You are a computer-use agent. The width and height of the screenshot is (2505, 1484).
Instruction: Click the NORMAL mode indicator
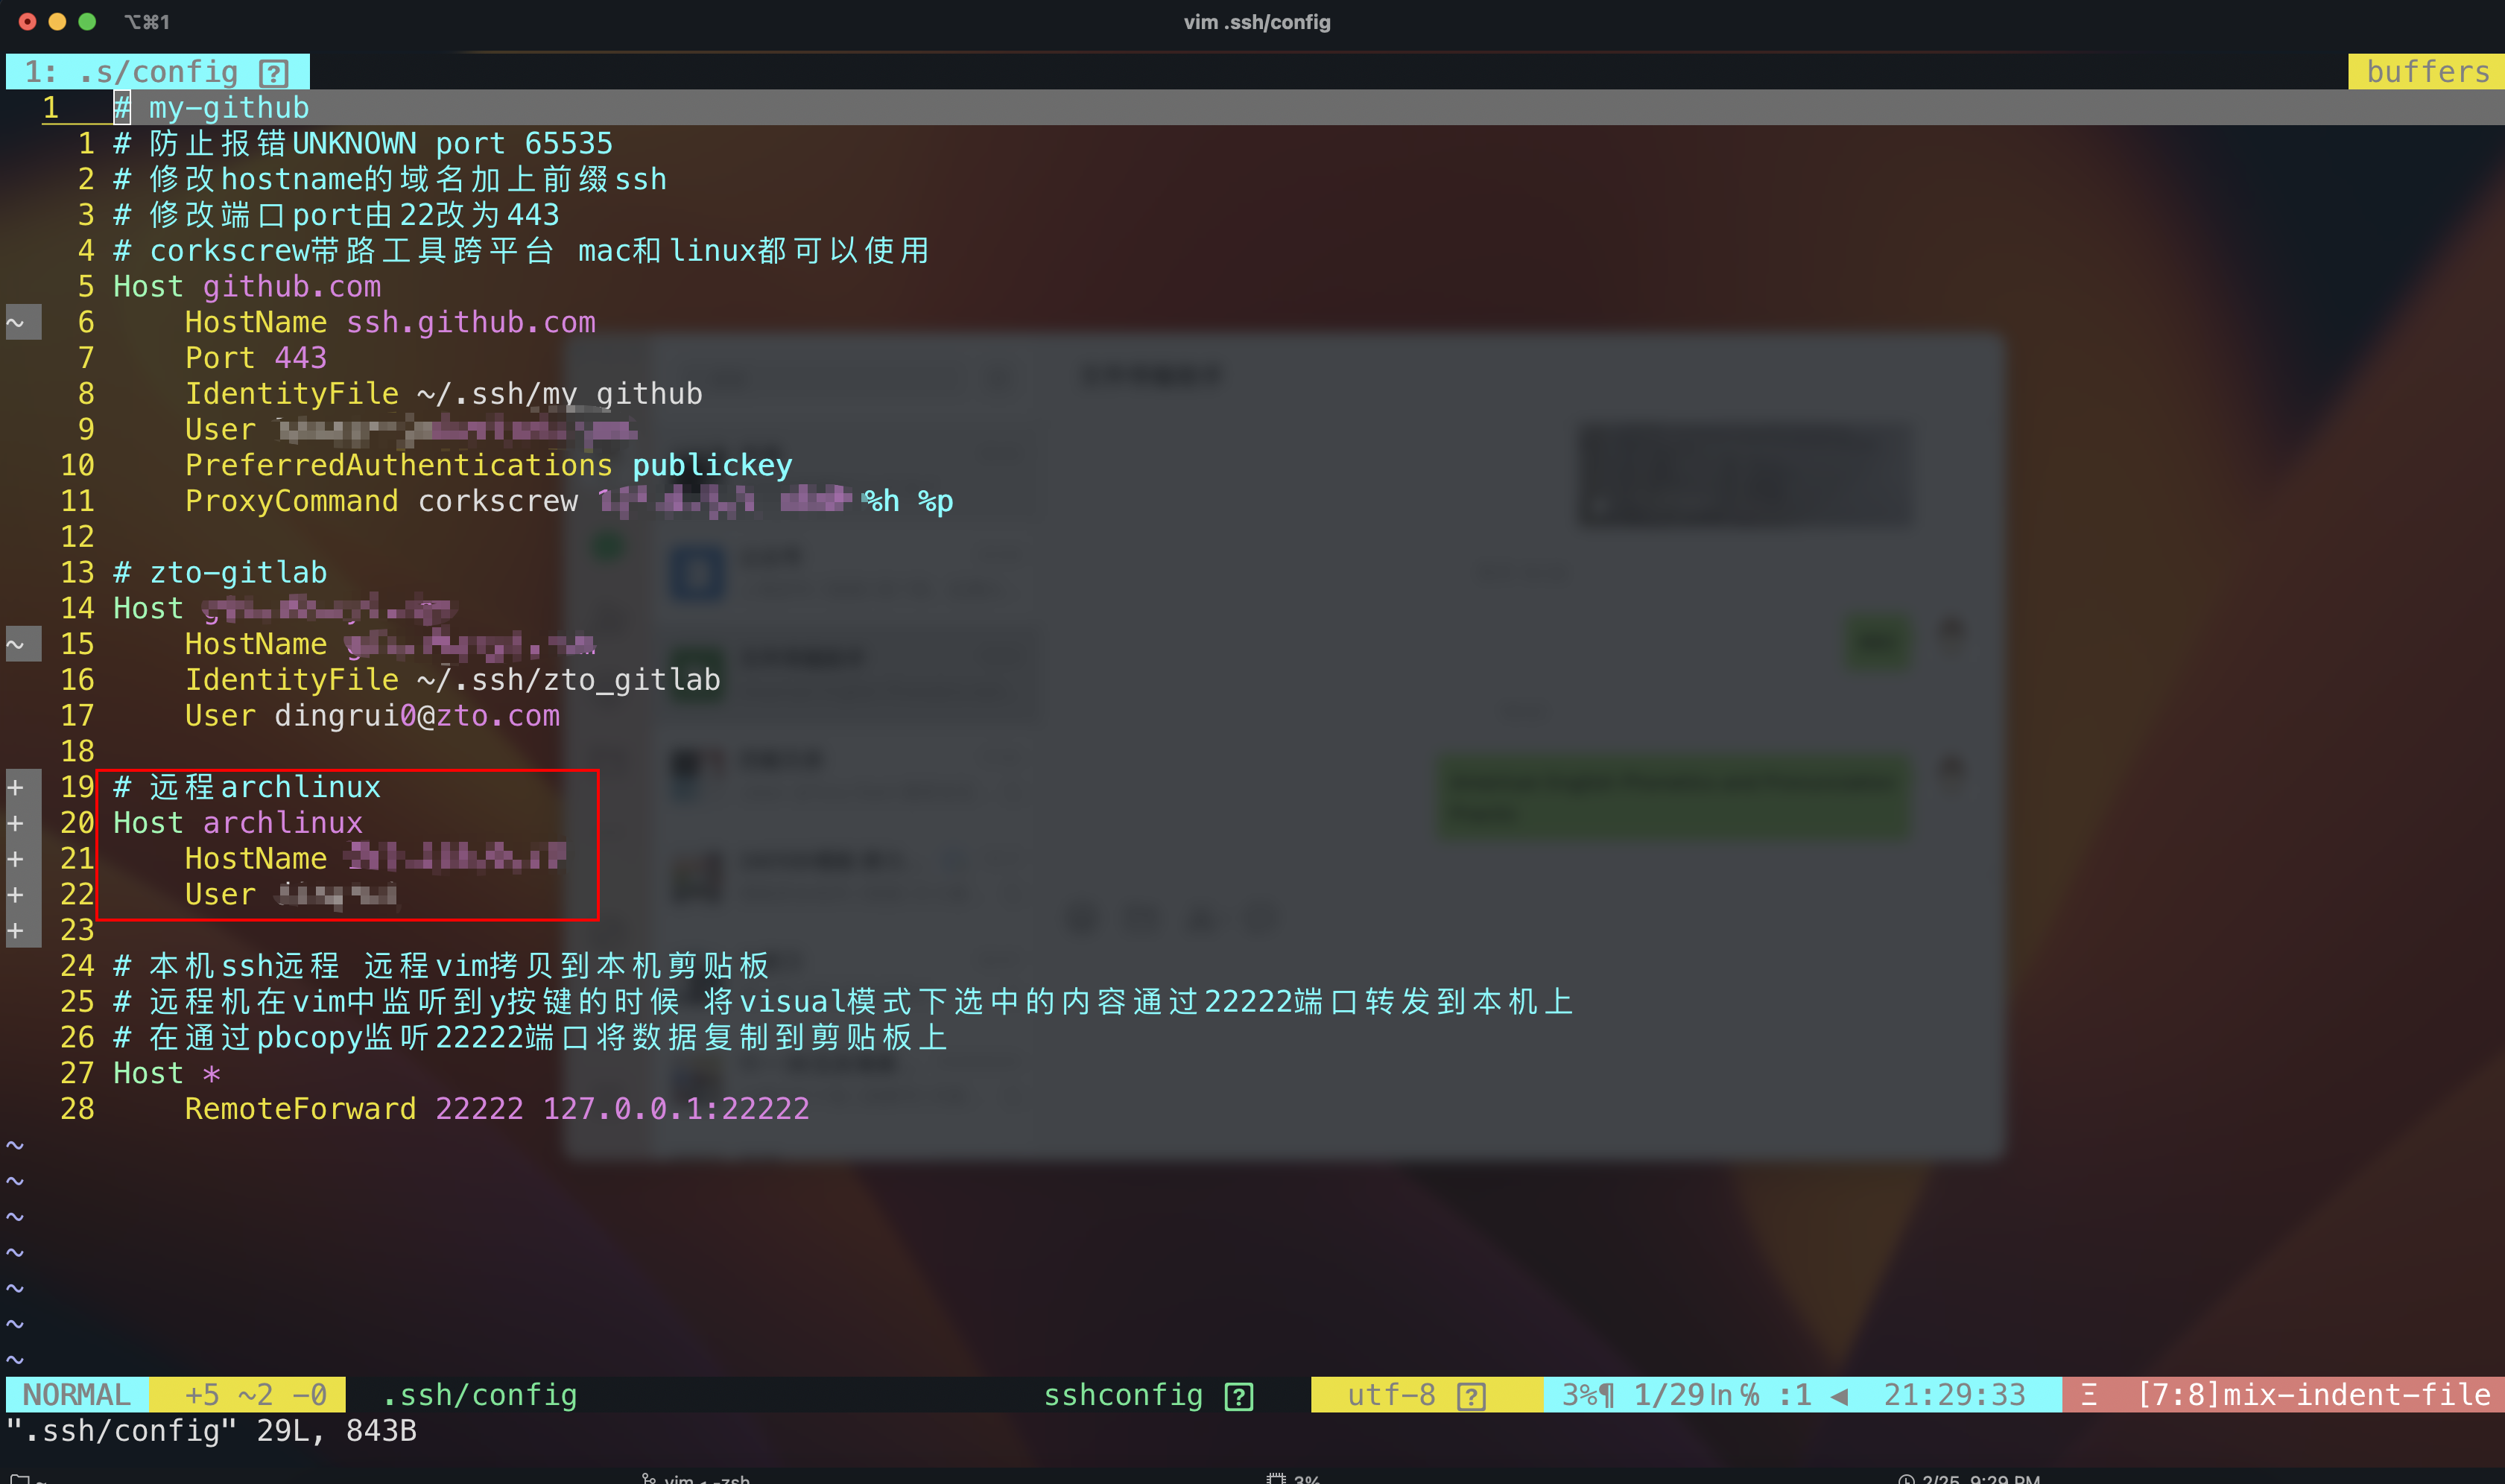(x=77, y=1395)
